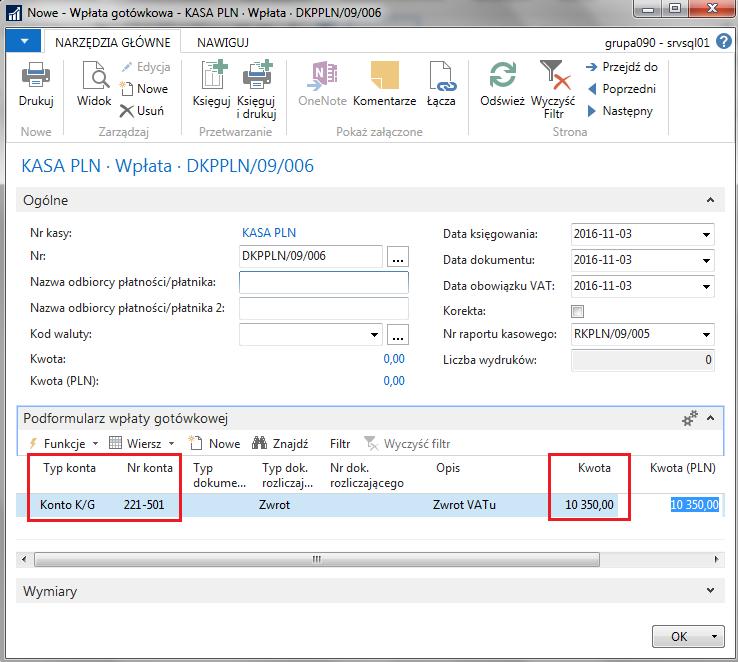Select description cell Zwrot VATu
The width and height of the screenshot is (738, 662).
[x=464, y=505]
